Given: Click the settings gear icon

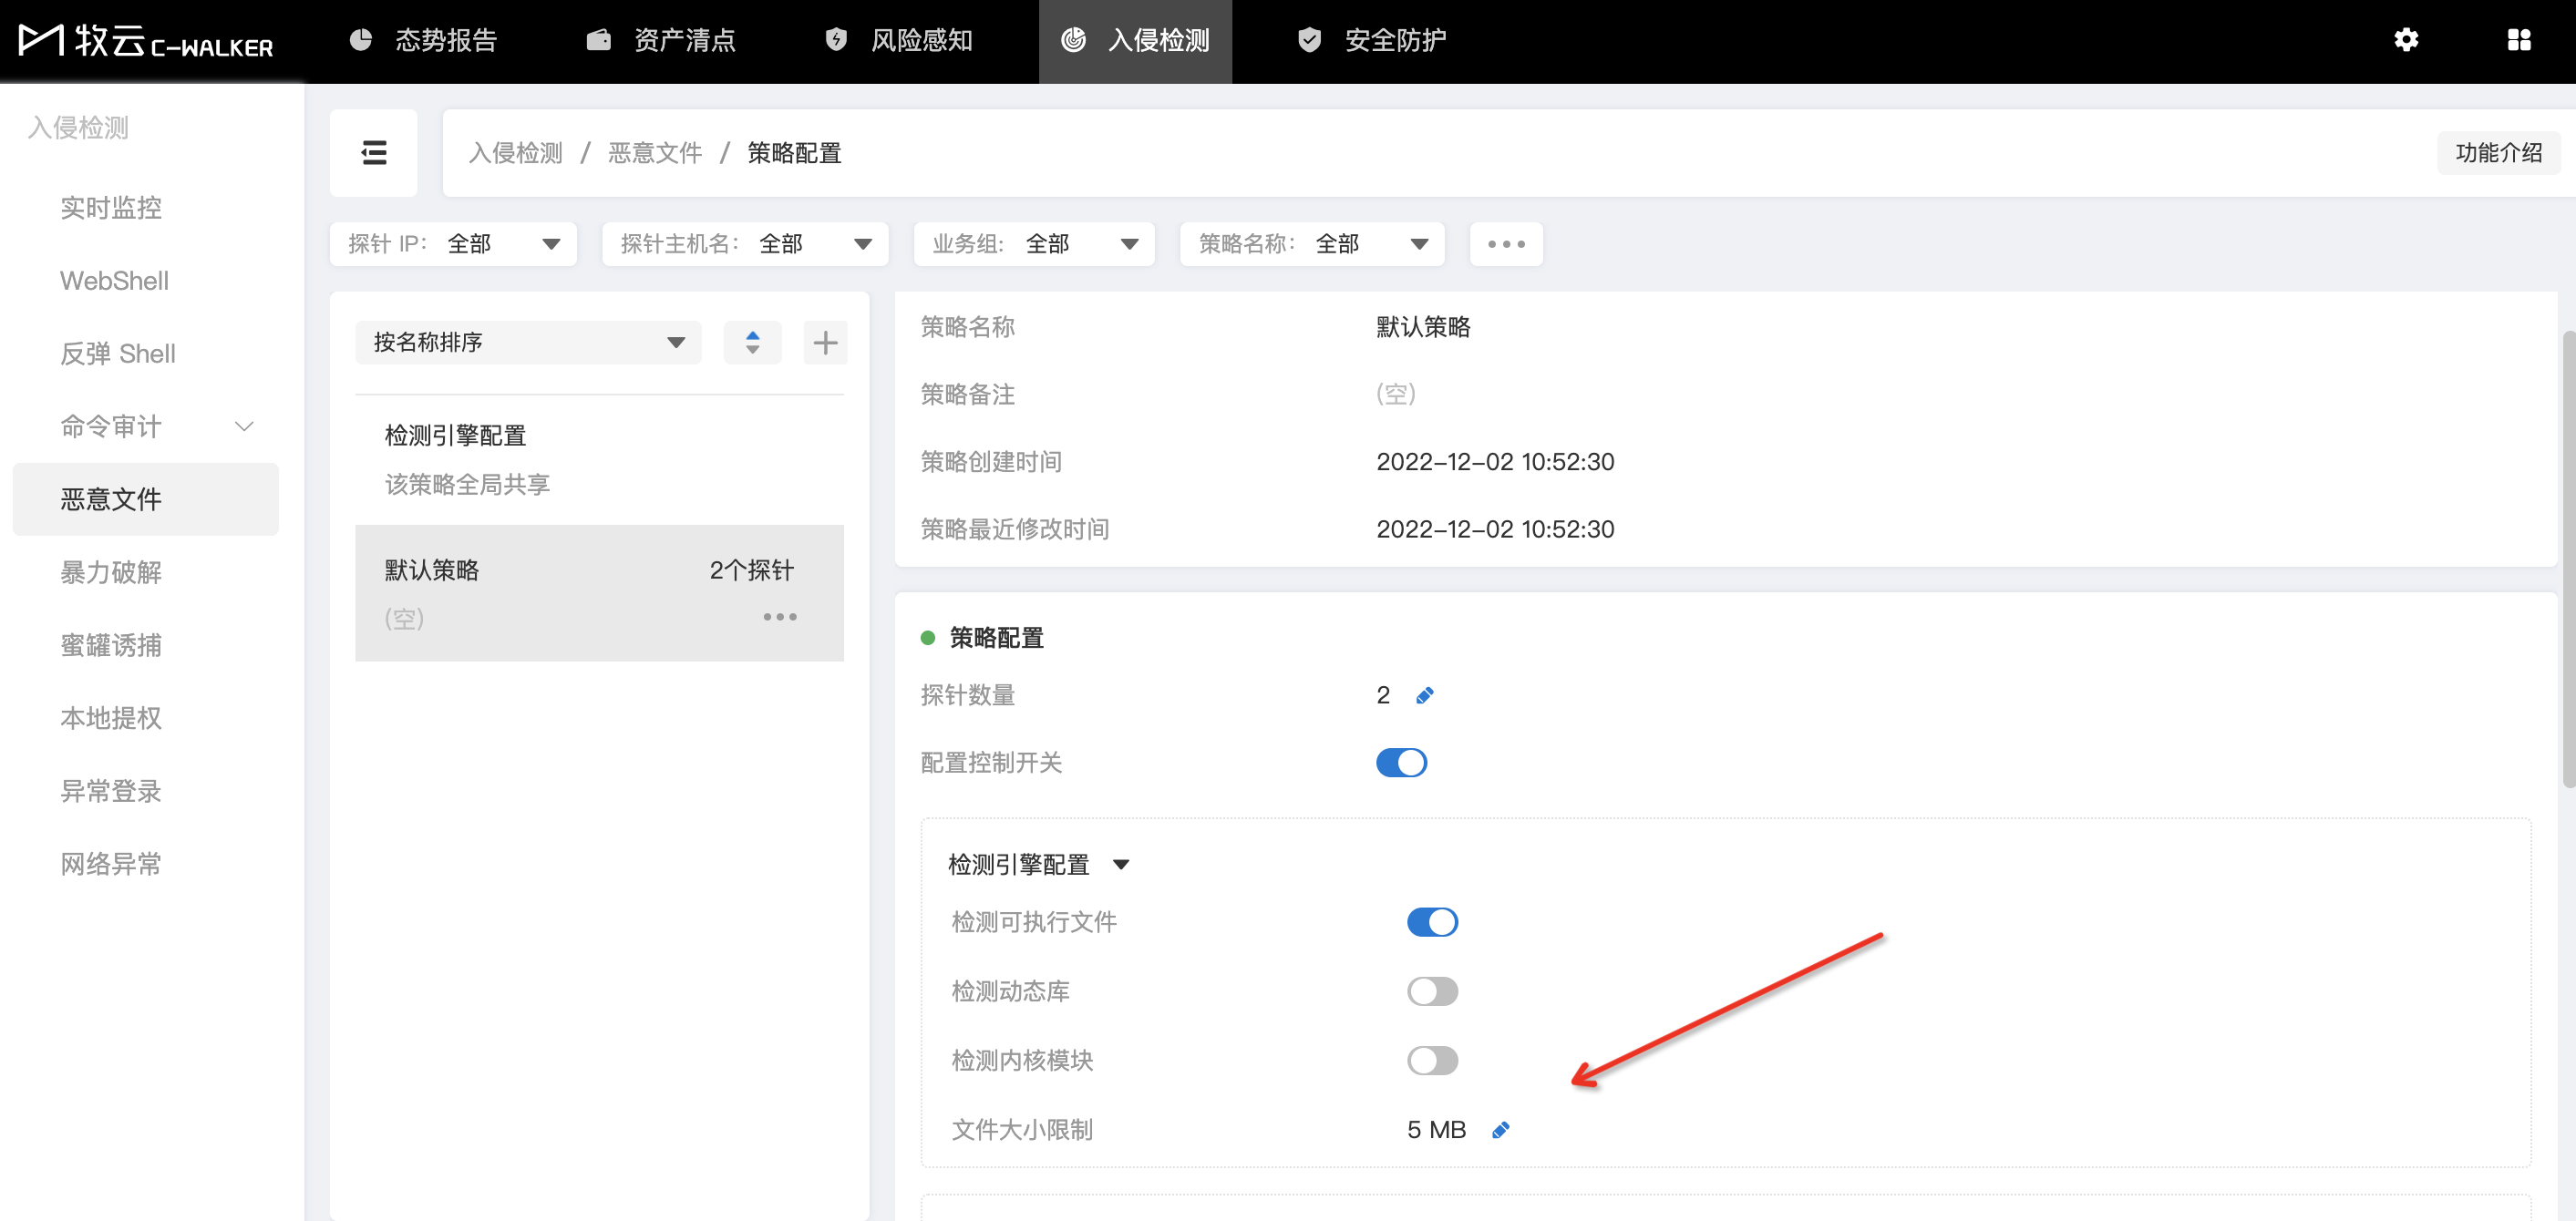Looking at the screenshot, I should (2406, 40).
